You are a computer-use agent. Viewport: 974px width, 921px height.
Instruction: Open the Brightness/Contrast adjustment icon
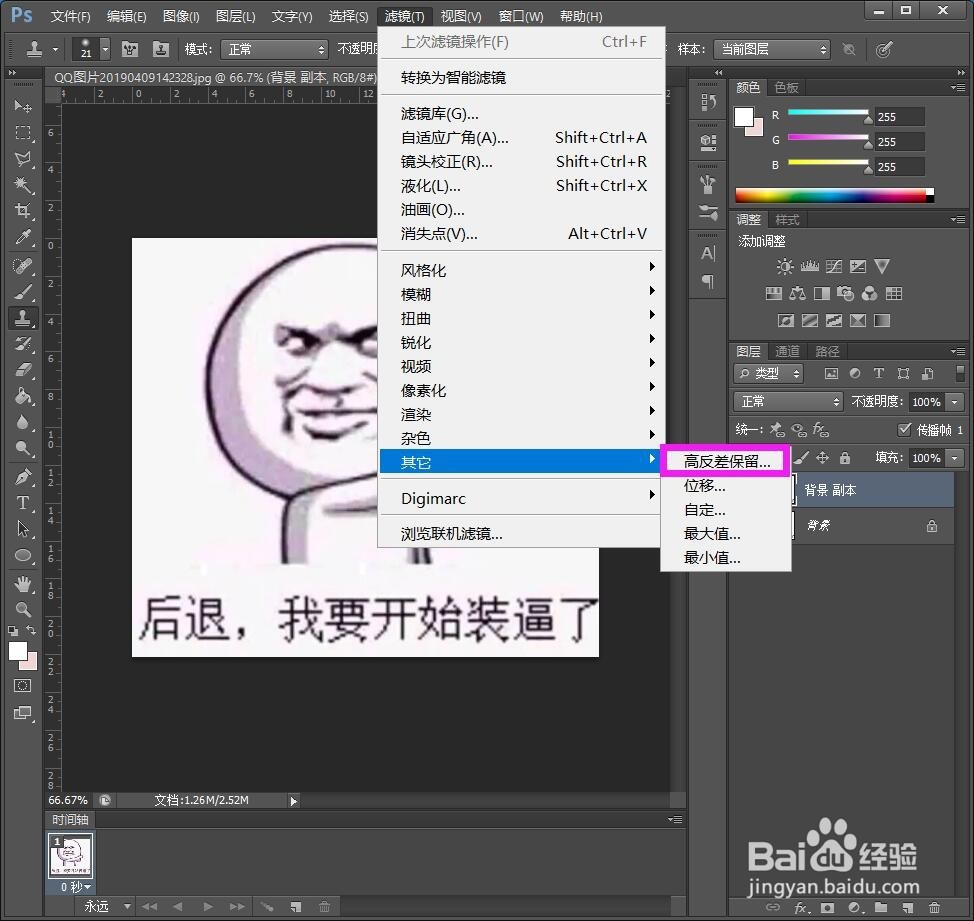(785, 266)
